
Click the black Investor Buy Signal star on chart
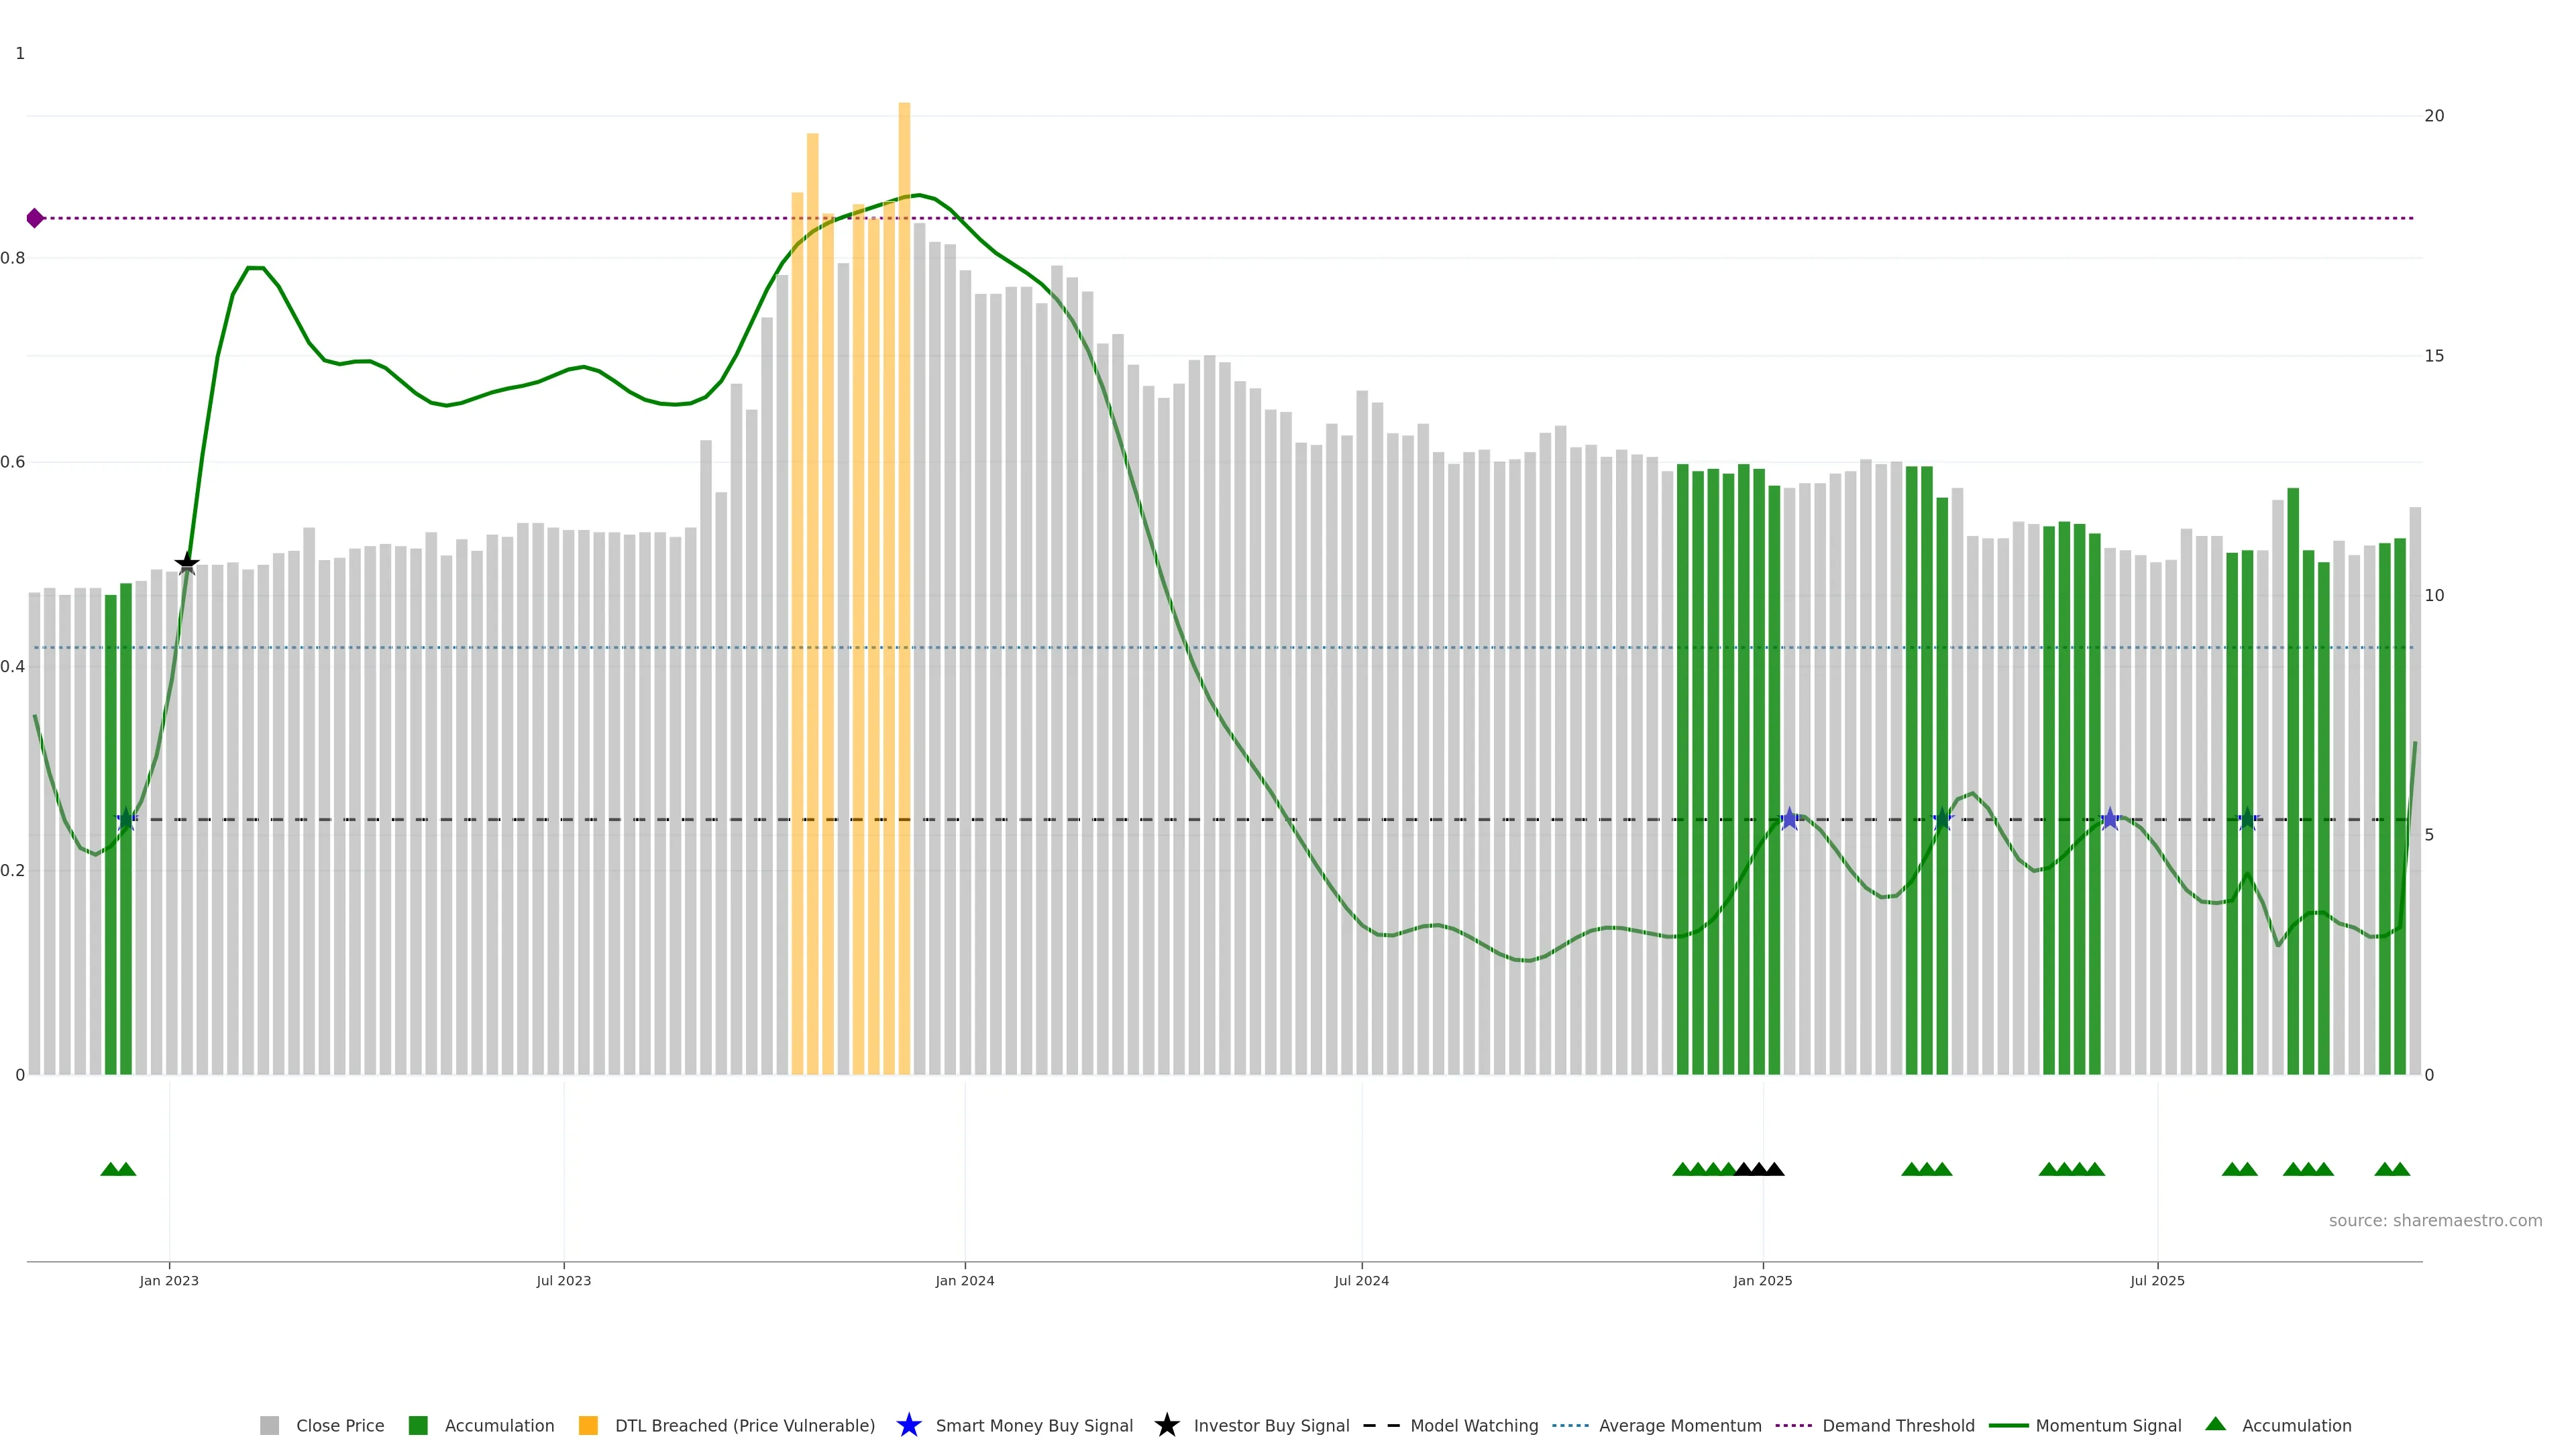click(x=187, y=564)
